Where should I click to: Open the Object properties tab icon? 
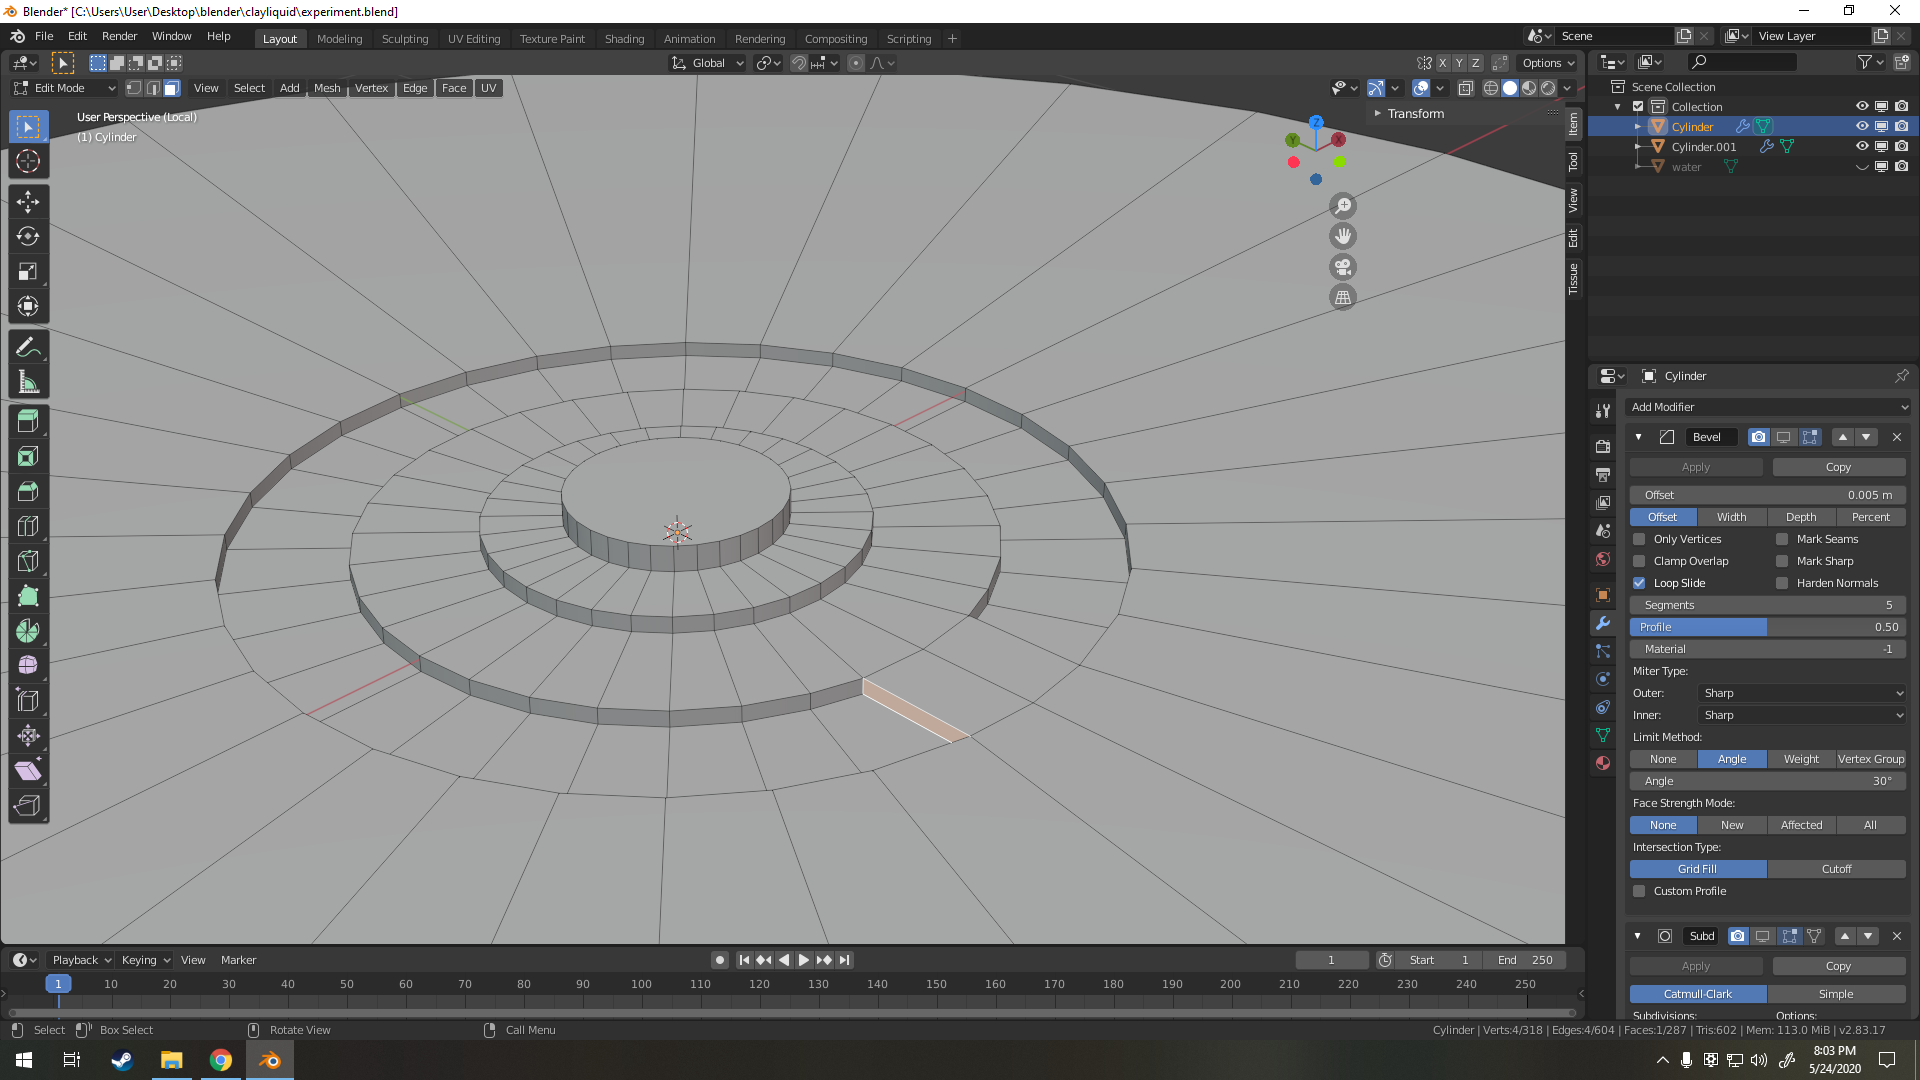click(x=1603, y=595)
